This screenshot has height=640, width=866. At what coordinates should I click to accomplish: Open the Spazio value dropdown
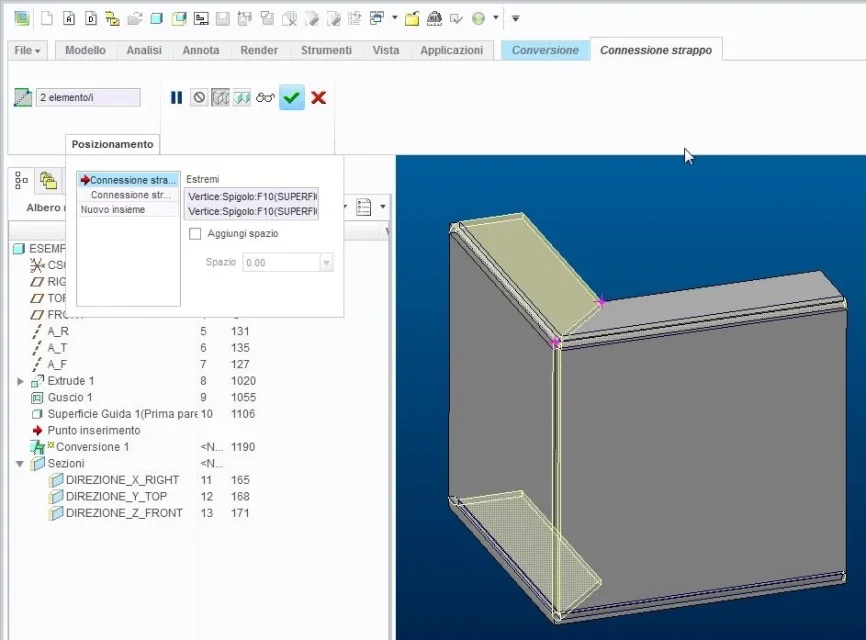tap(326, 262)
